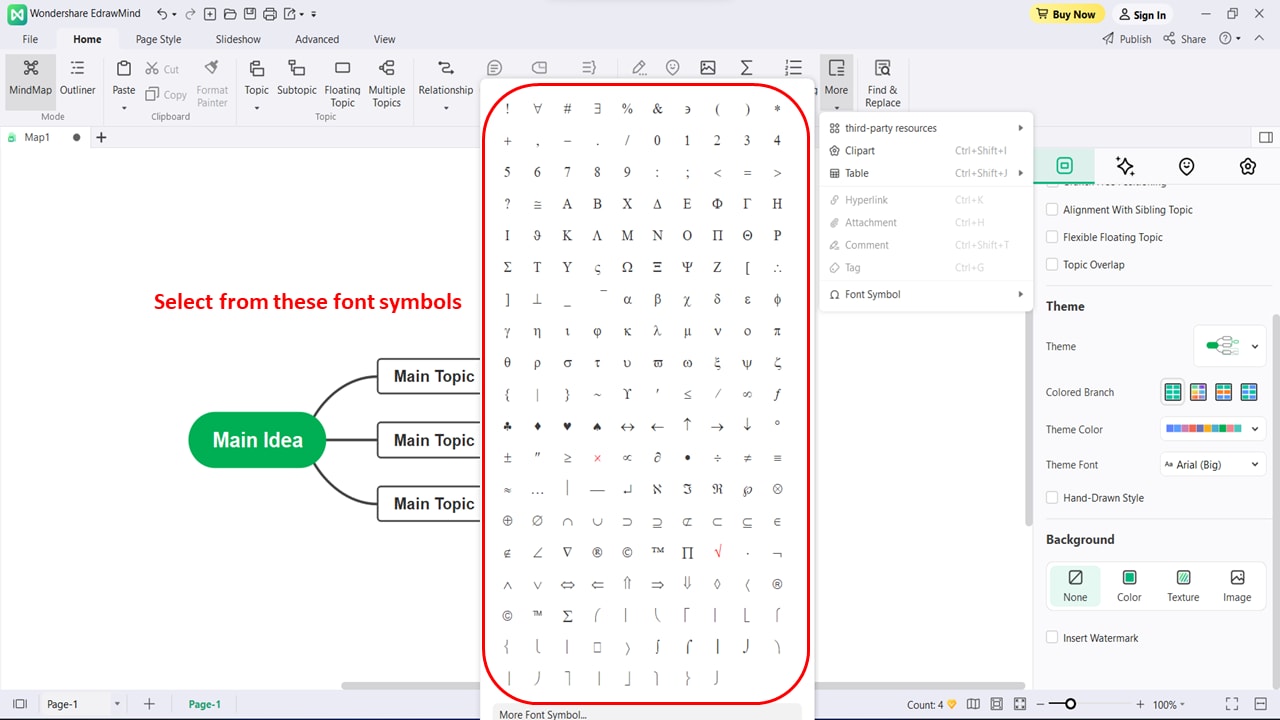Add a Floating Topic
This screenshot has width=1280, height=720.
(x=343, y=83)
